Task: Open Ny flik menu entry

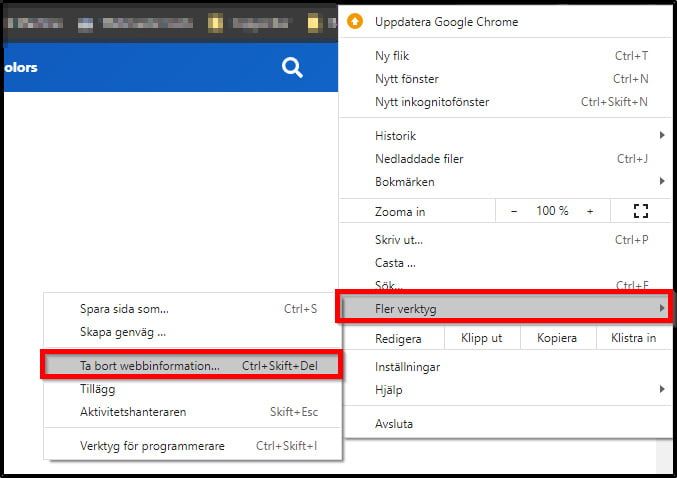Action: pyautogui.click(x=506, y=56)
